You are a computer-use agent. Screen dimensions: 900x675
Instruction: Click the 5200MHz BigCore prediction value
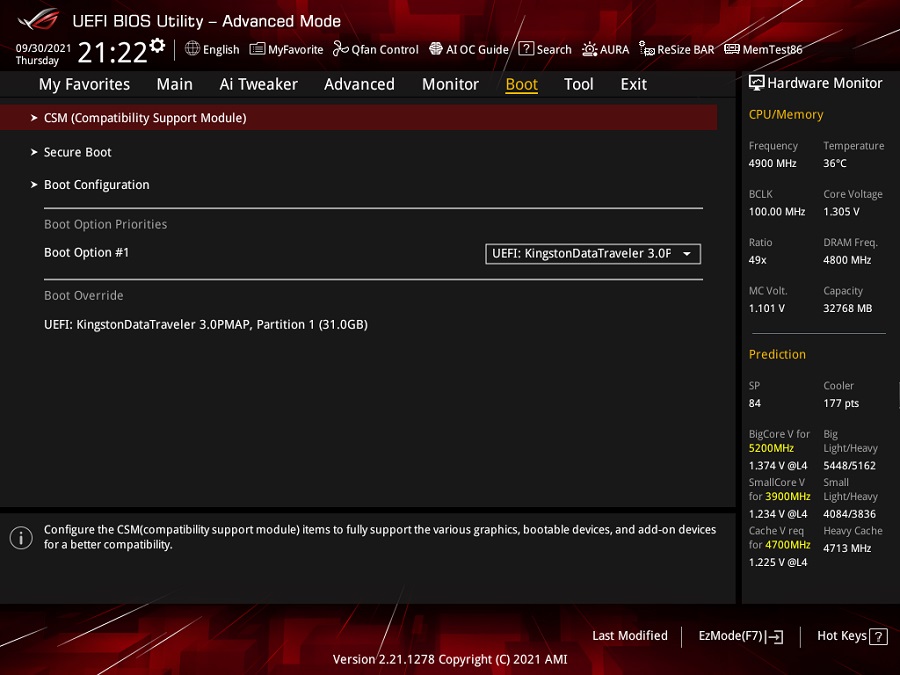(771, 448)
